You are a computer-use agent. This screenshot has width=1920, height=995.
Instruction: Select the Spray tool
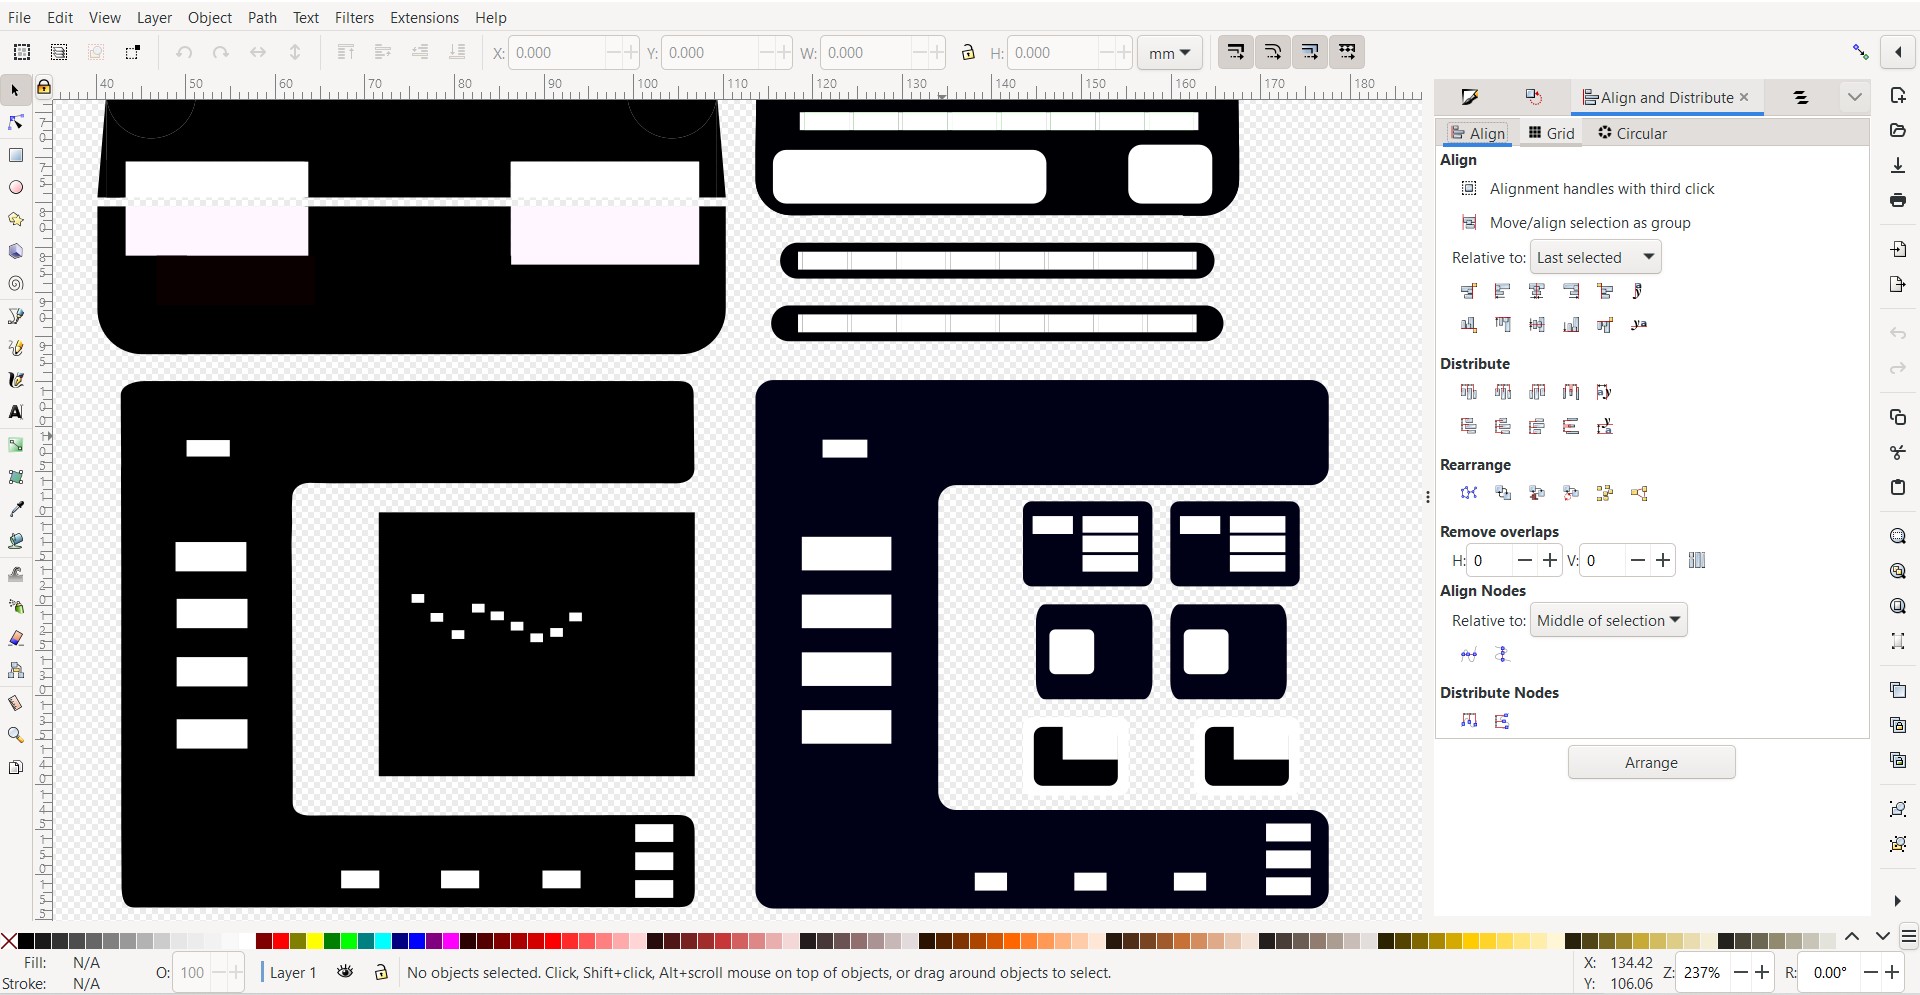pos(15,606)
